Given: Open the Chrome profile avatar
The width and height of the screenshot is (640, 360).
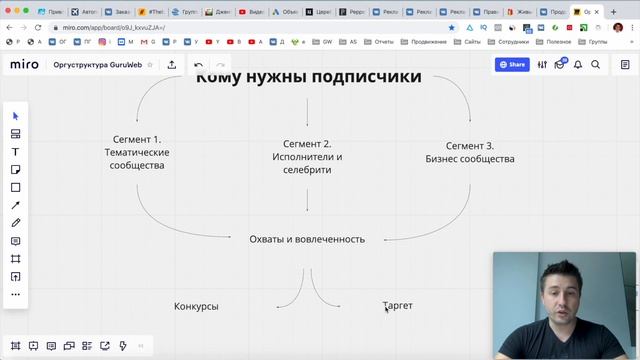Looking at the screenshot, I should pos(618,27).
